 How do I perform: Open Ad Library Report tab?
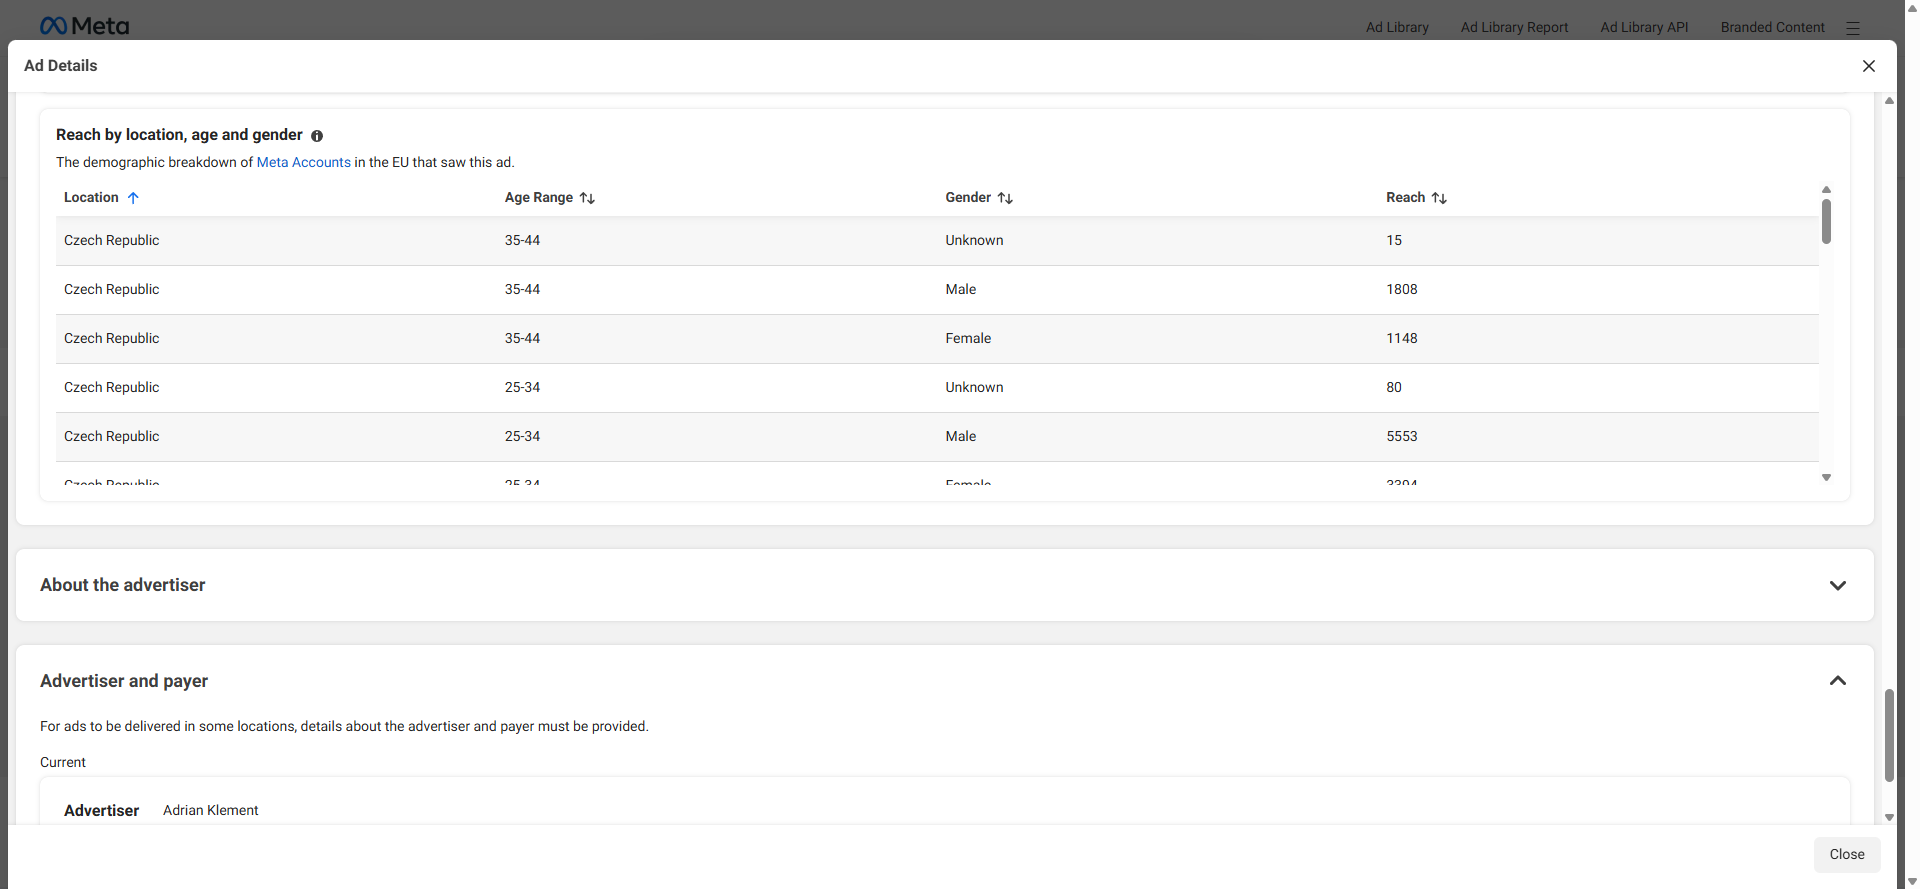[1514, 27]
